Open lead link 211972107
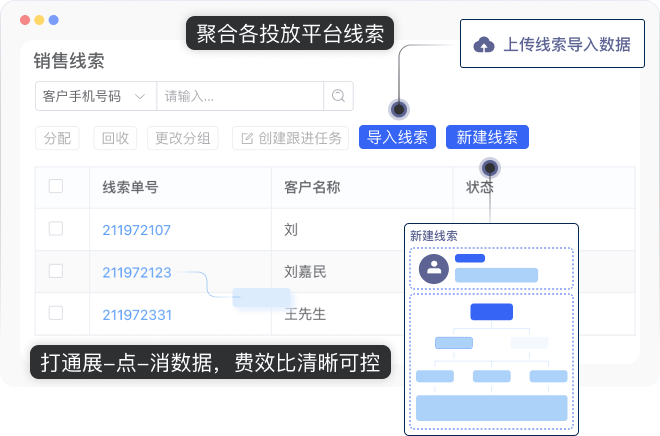The height and width of the screenshot is (436, 660). click(137, 230)
